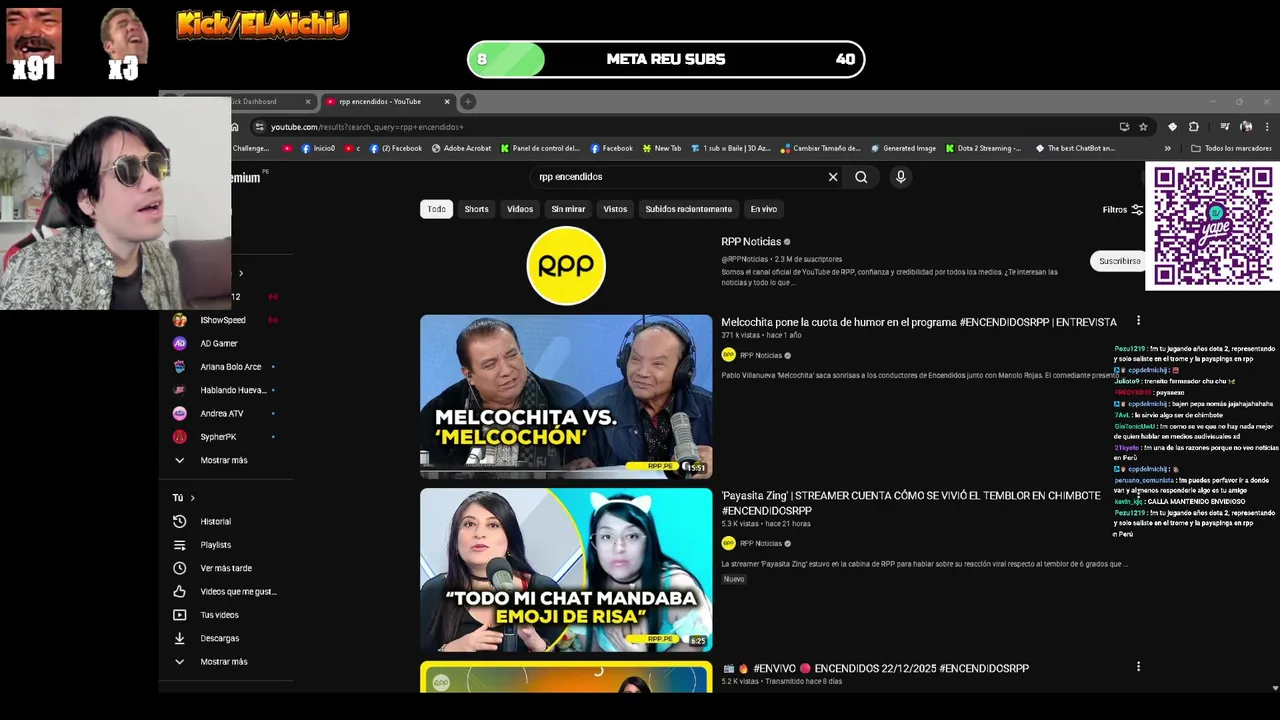
Task: Select the Todo filter chip
Action: click(x=437, y=209)
